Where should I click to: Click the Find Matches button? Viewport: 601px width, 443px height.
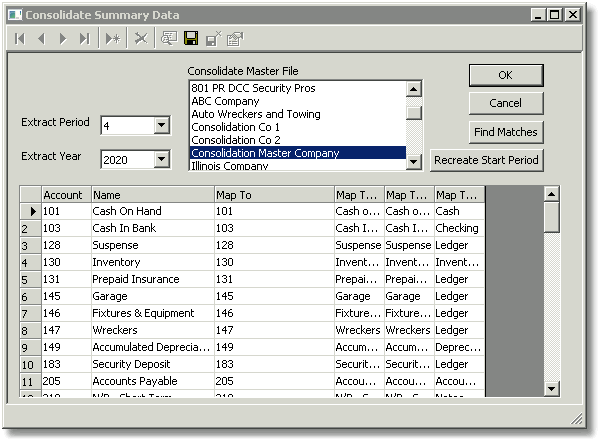coord(506,132)
